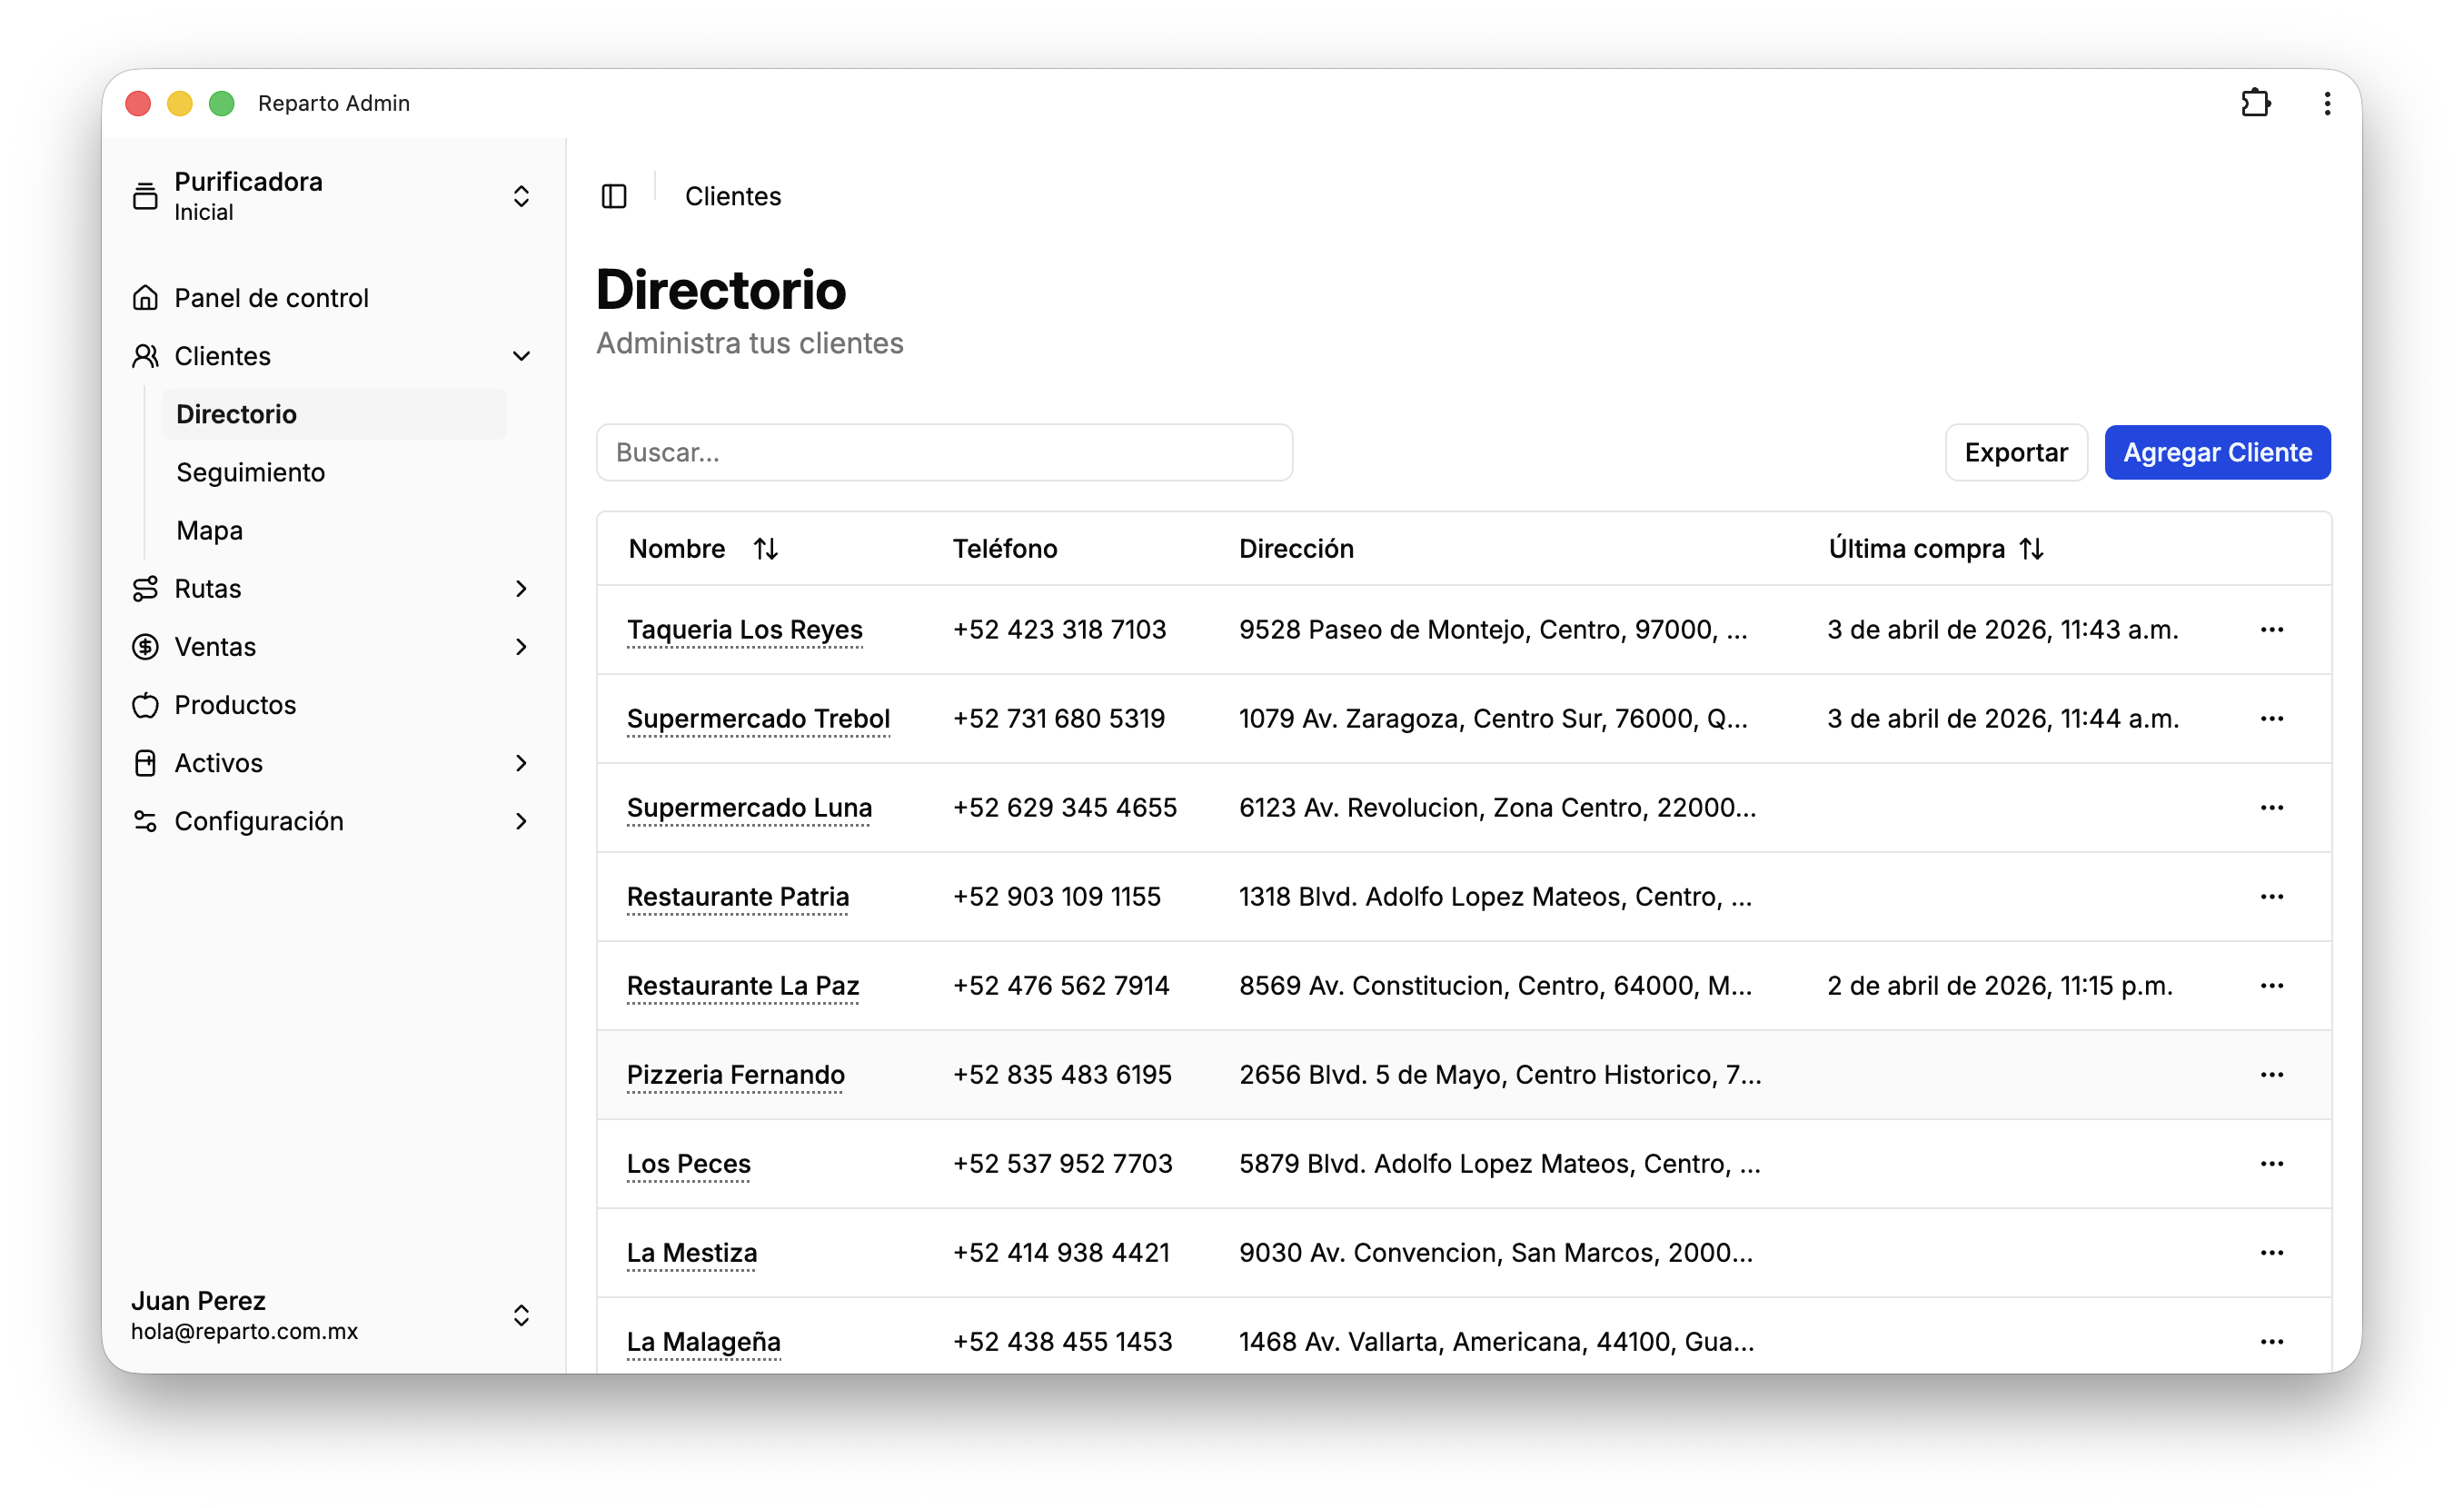
Task: Open Restaurante Patria client link
Action: pos(738,897)
